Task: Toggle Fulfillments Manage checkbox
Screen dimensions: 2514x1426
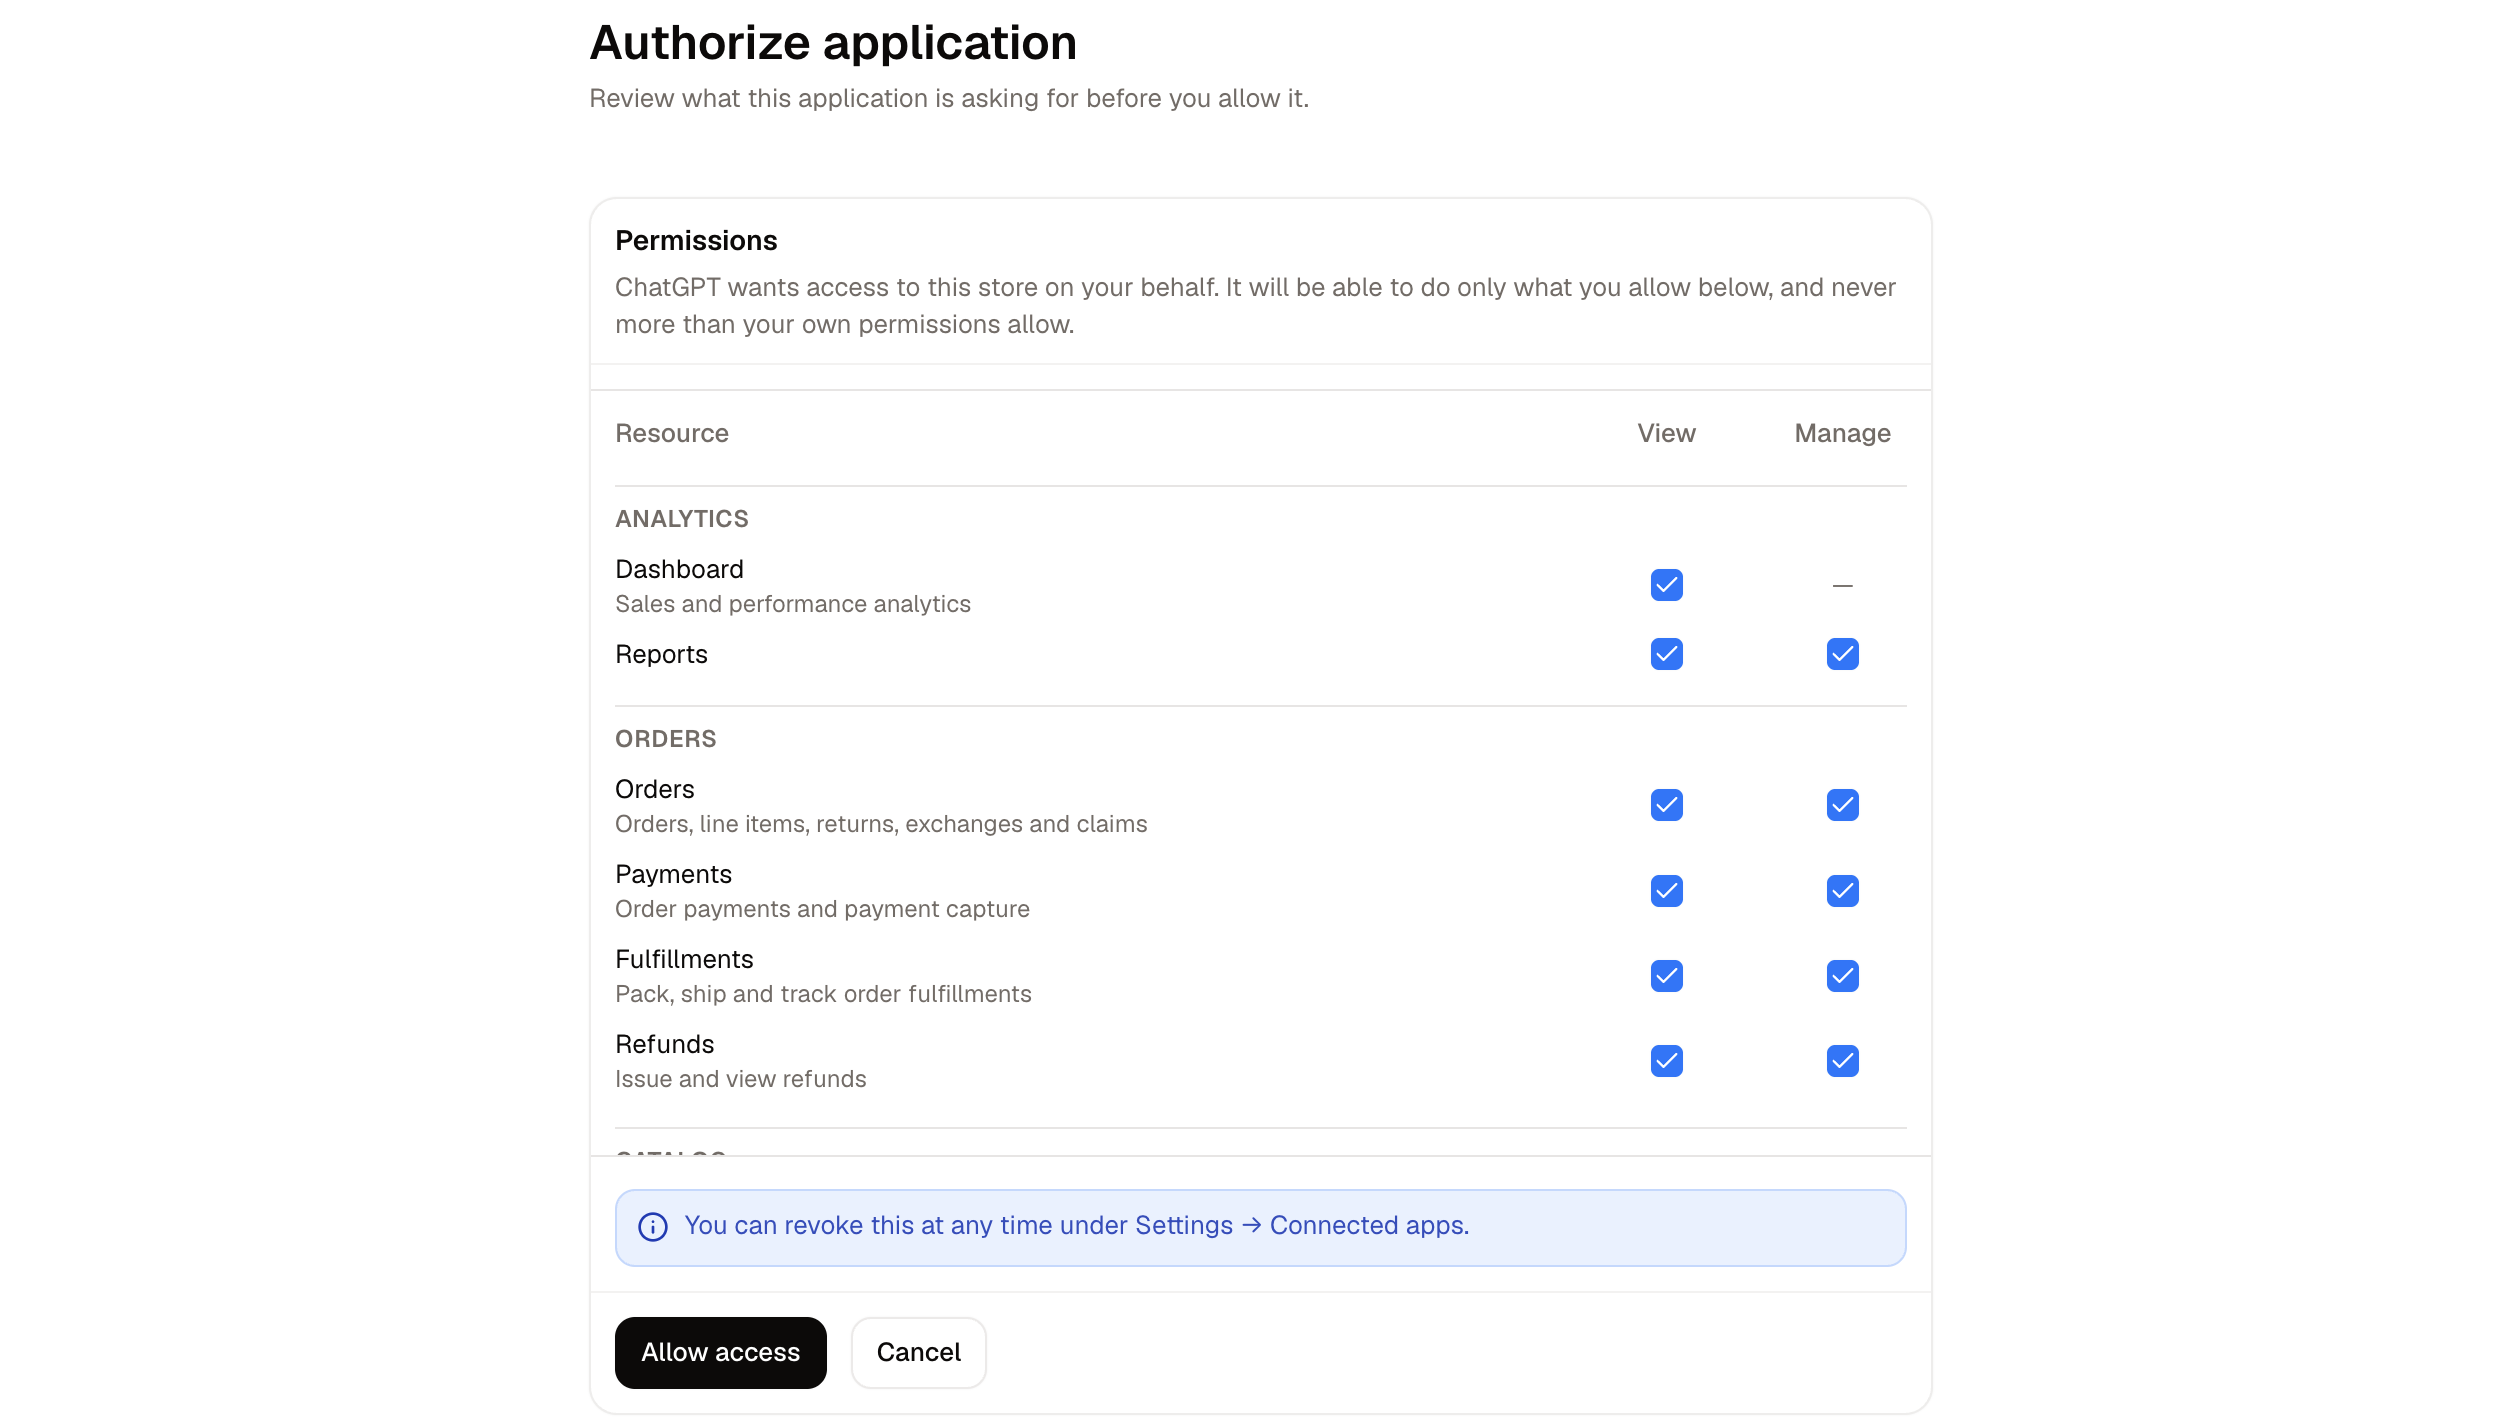Action: [1842, 976]
